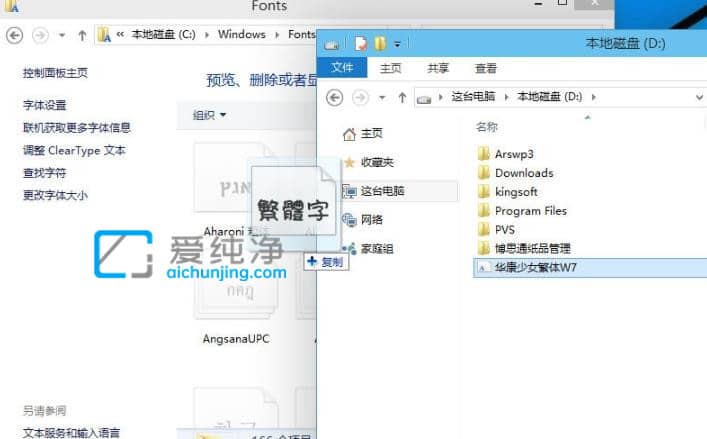Expand the arrow after 这台电脑 in address bar

coord(506,97)
